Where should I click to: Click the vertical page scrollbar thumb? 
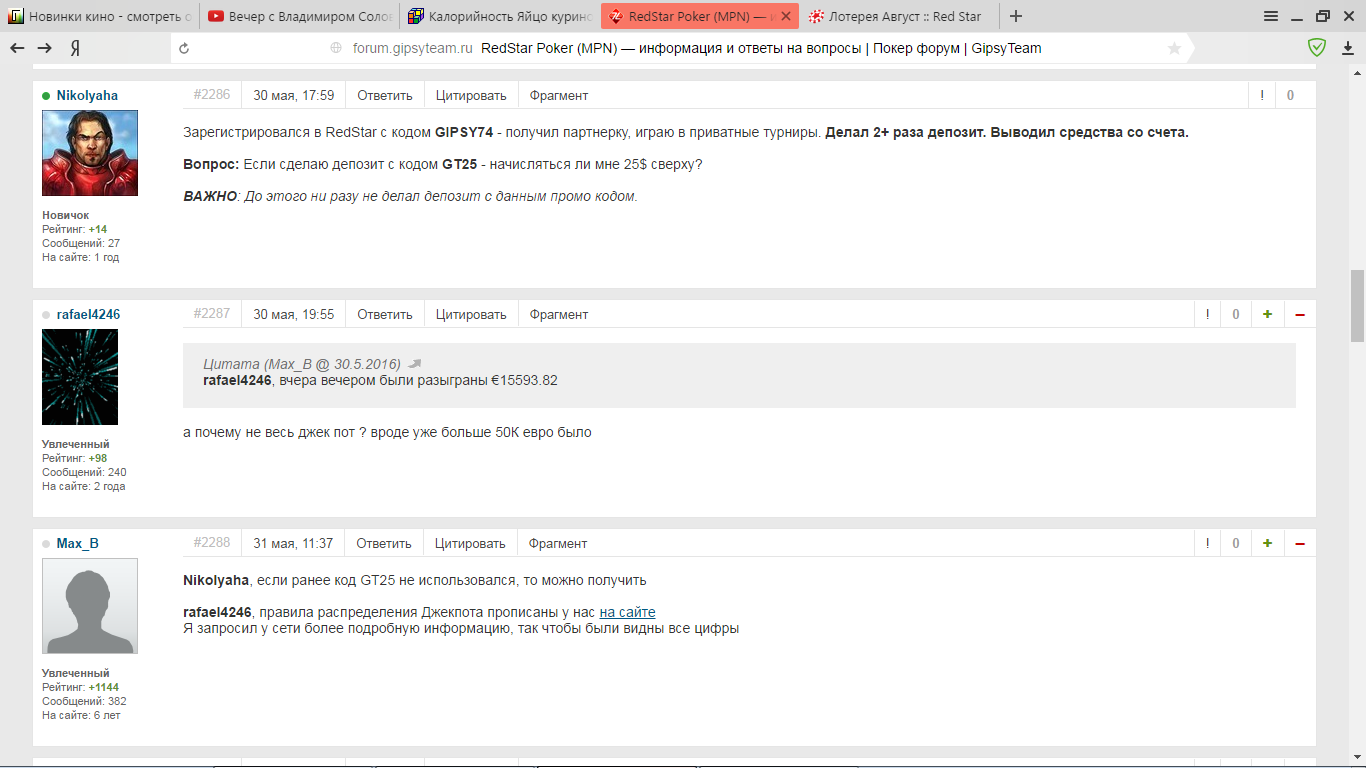point(1357,306)
